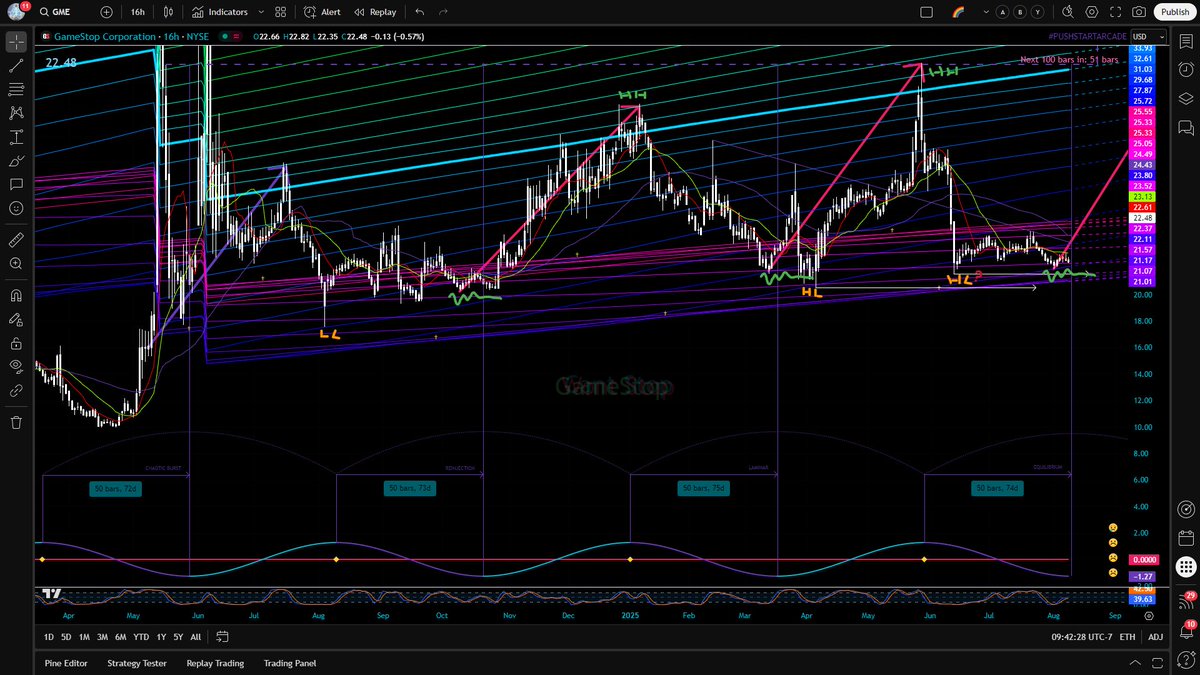The width and height of the screenshot is (1200, 675).
Task: Toggle ETH extended hours session
Action: coord(1127,637)
